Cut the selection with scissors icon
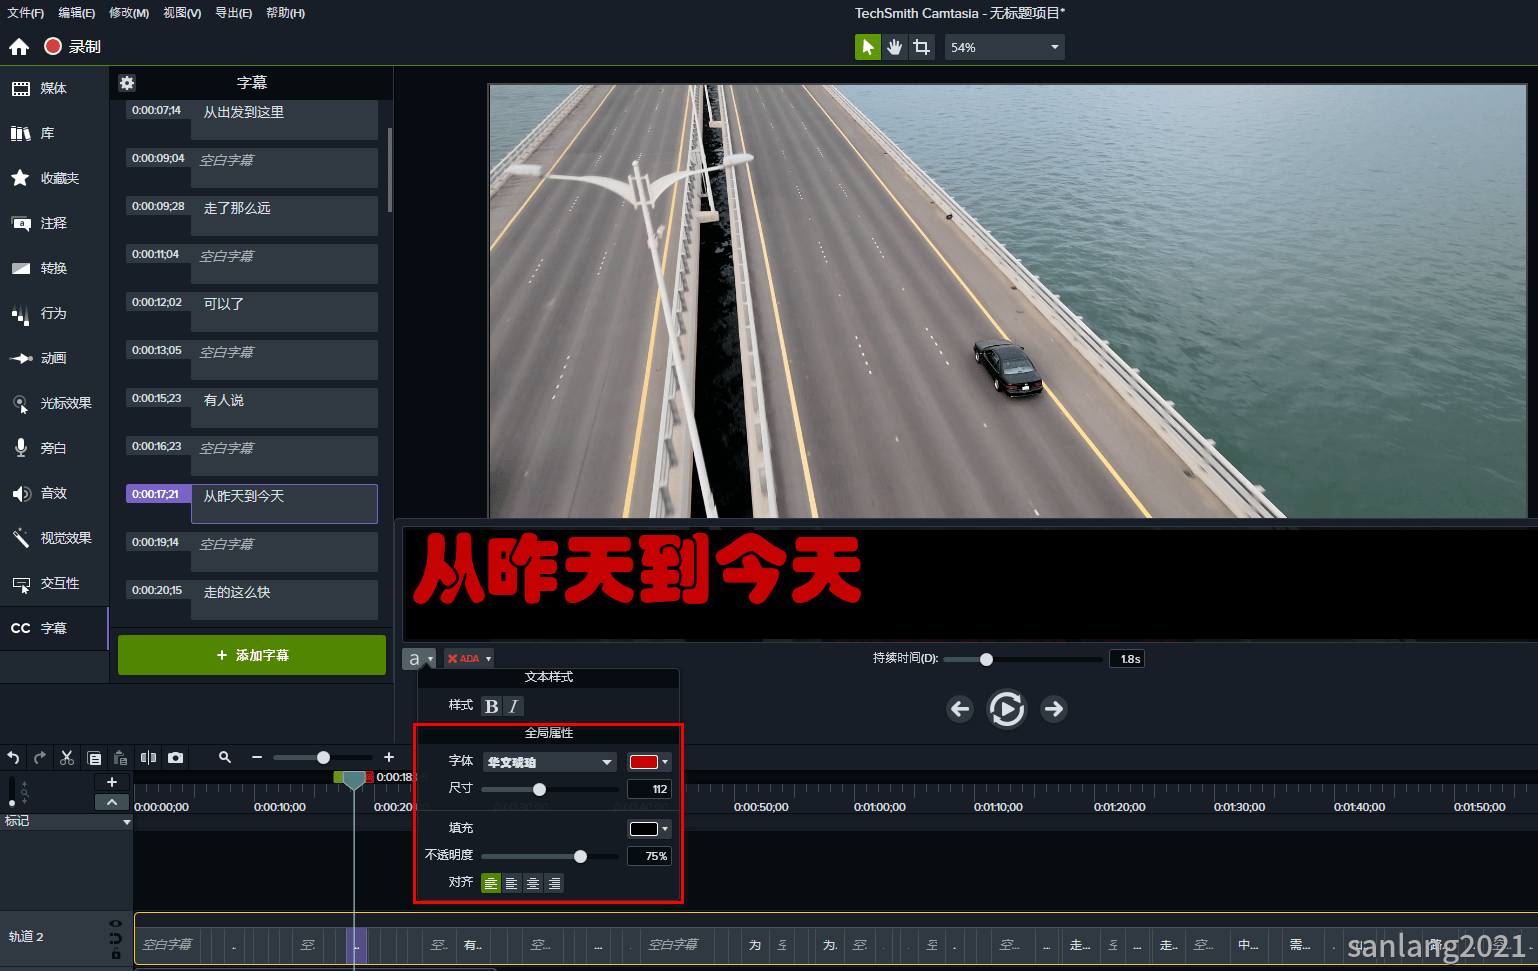This screenshot has height=971, width=1538. pos(67,758)
